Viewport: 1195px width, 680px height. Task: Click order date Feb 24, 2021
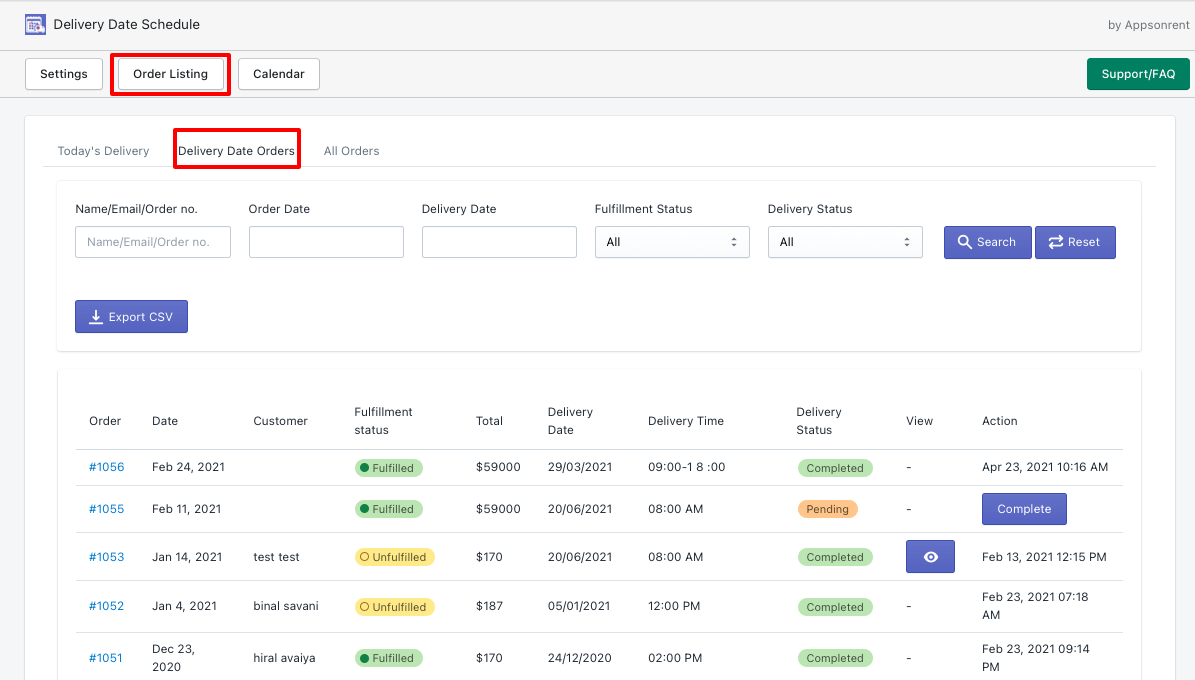(188, 467)
